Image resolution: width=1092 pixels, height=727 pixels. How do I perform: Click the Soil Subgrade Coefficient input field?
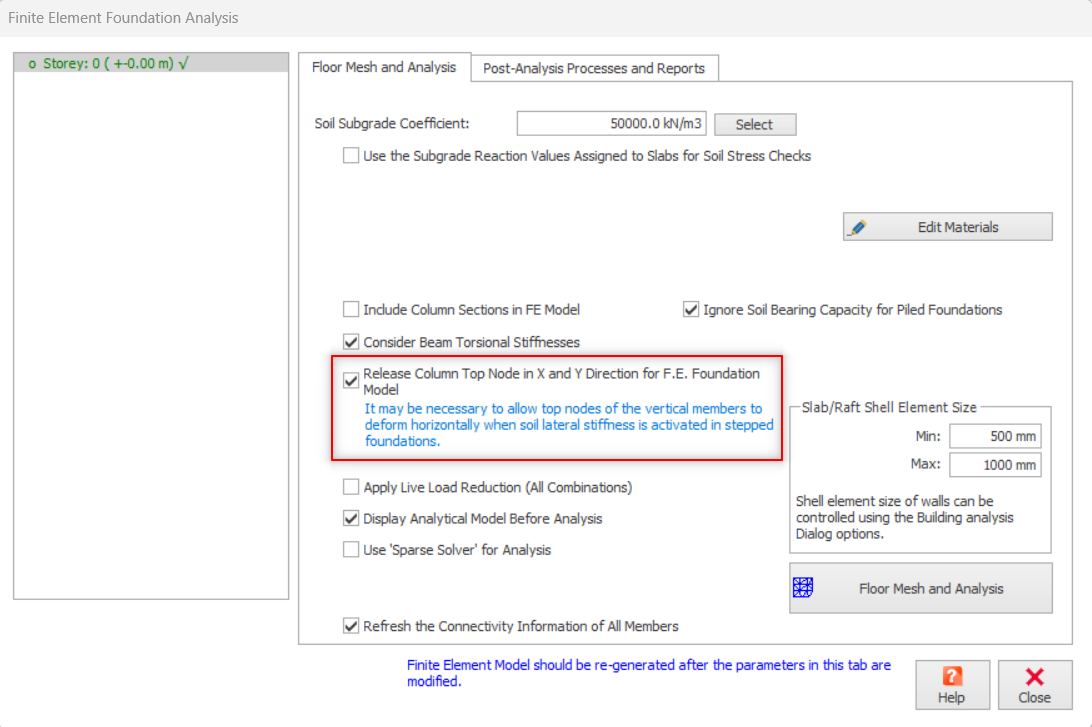[611, 124]
